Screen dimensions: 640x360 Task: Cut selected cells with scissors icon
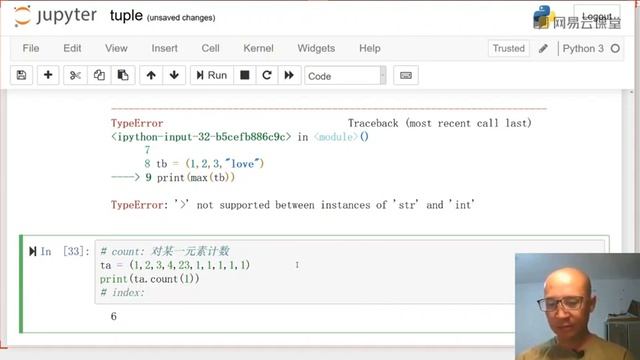[x=75, y=75]
